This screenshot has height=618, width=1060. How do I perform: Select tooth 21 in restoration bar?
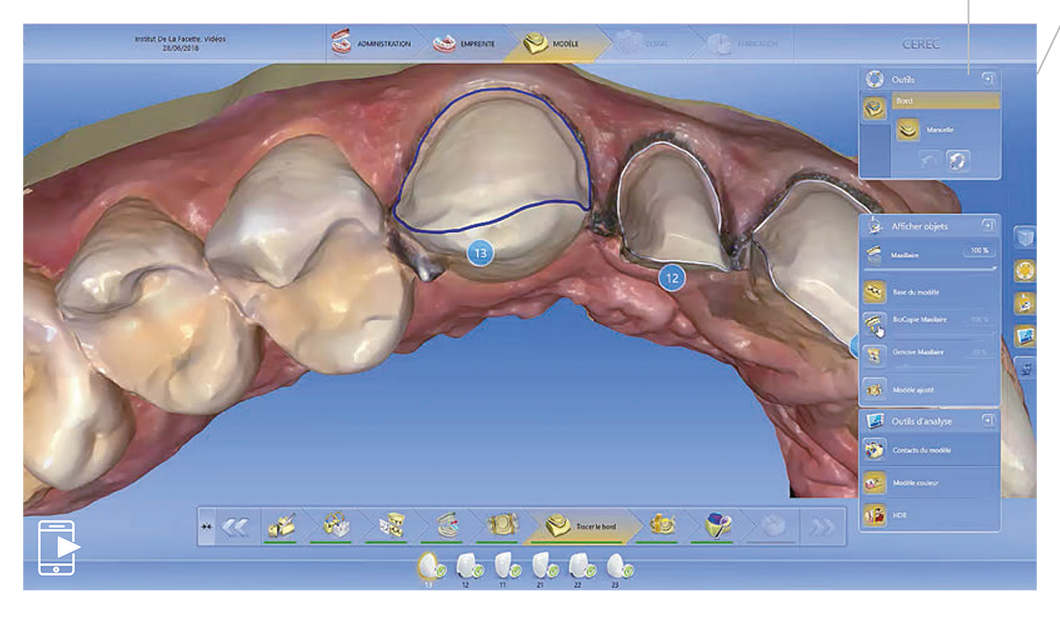tap(543, 566)
